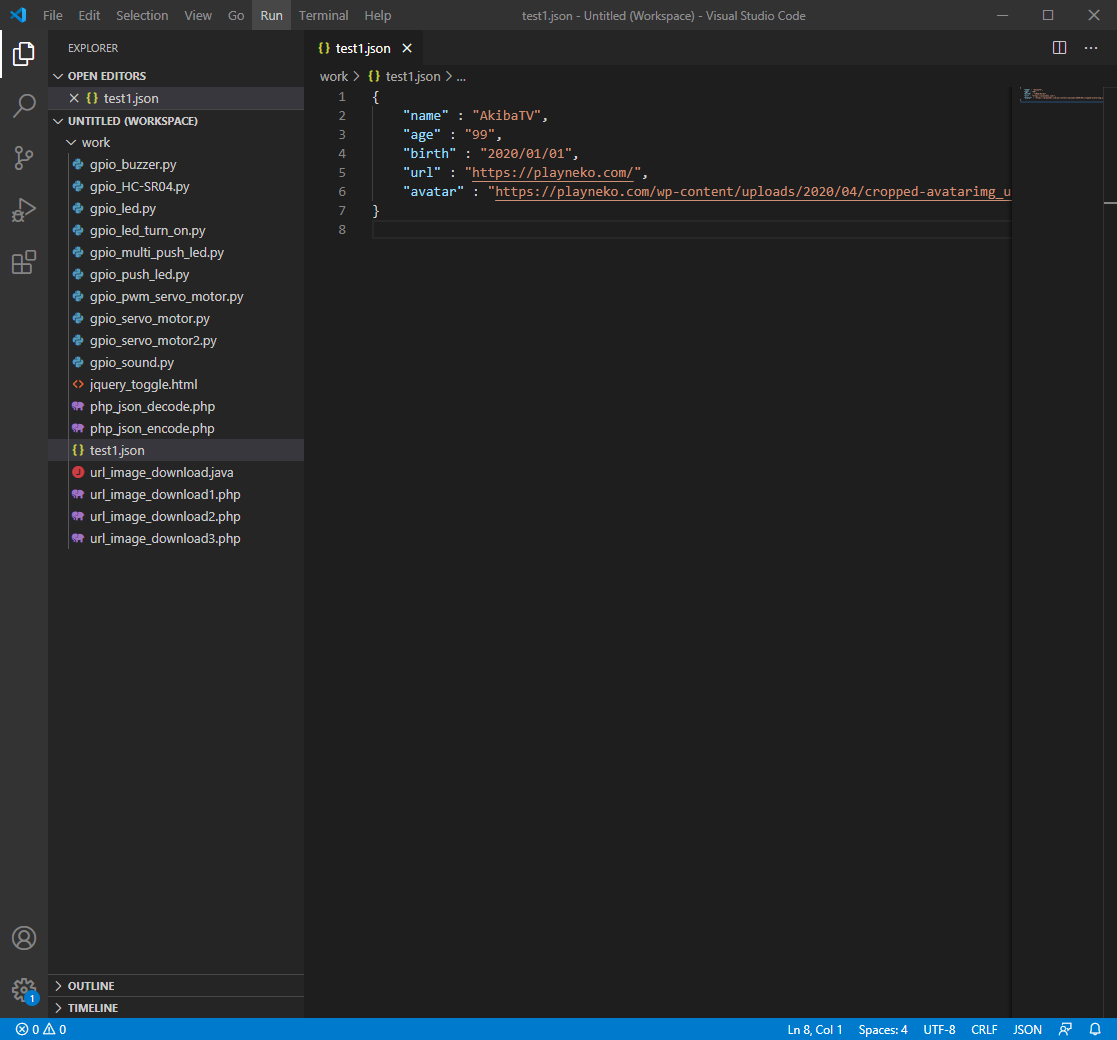The width and height of the screenshot is (1117, 1040).
Task: Open the Run menu
Action: tap(271, 15)
